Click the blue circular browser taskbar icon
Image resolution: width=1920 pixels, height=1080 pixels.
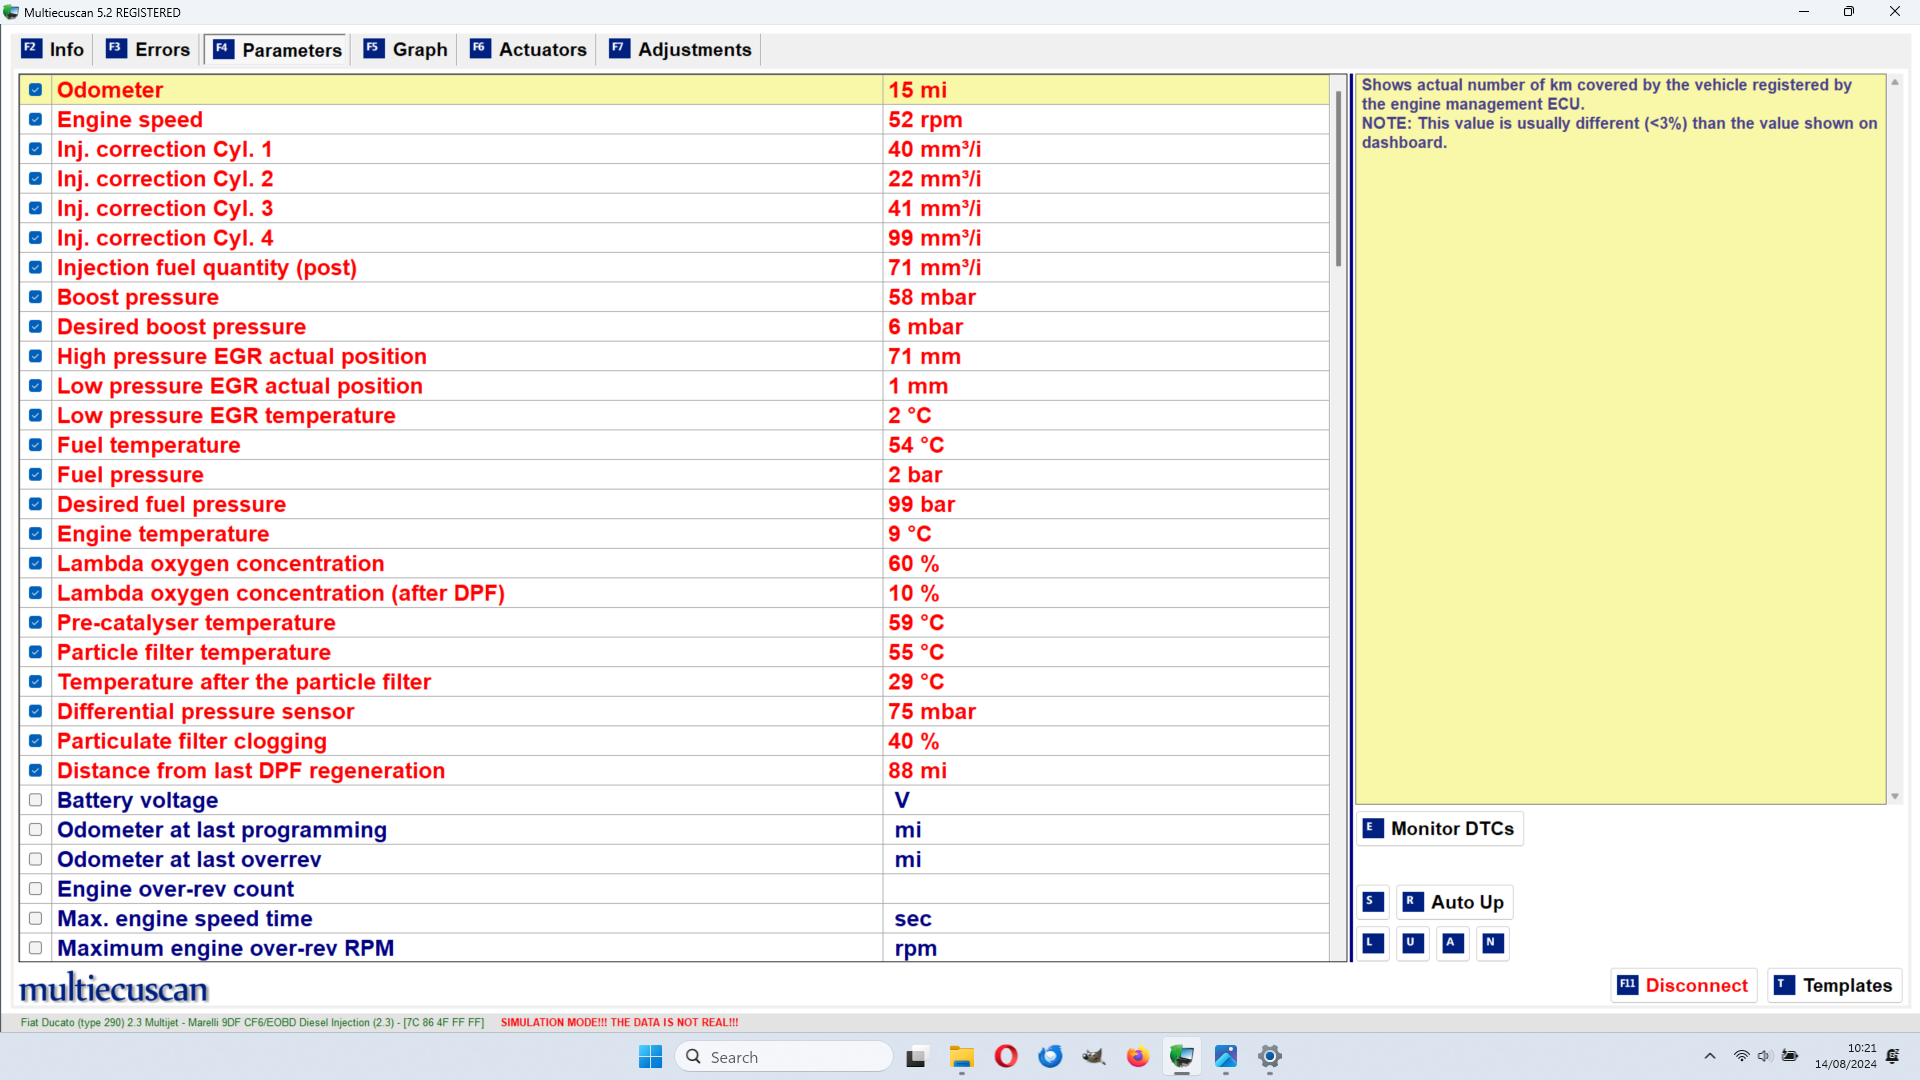pos(1050,1057)
